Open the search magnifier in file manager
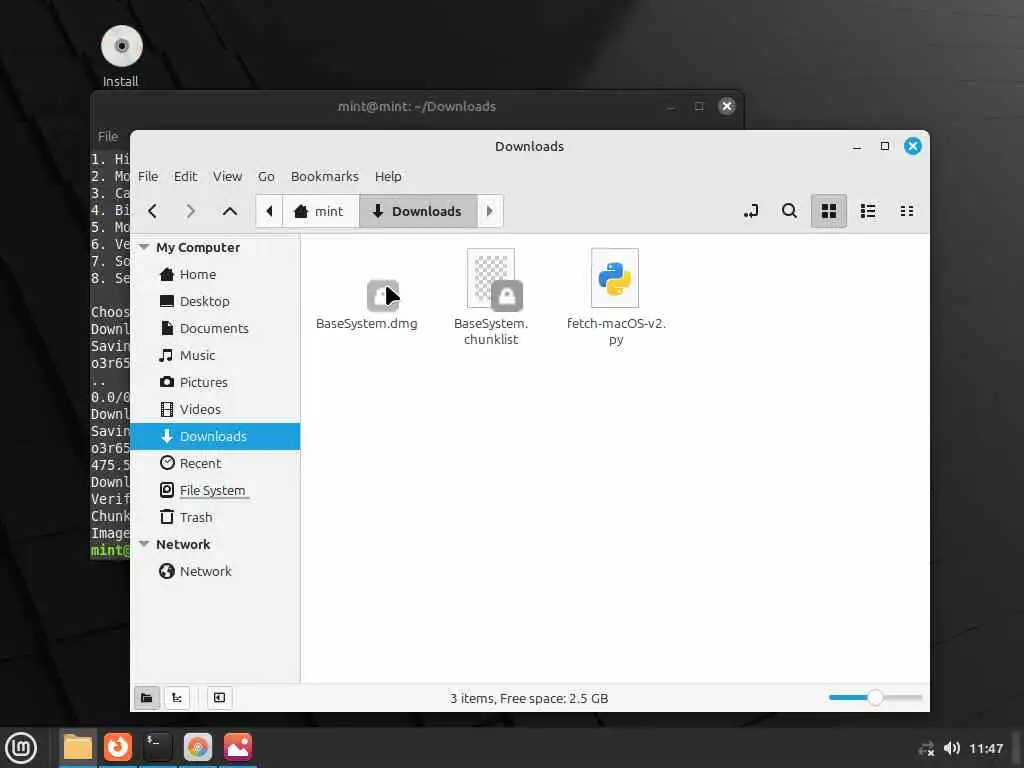The height and width of the screenshot is (768, 1024). point(790,211)
